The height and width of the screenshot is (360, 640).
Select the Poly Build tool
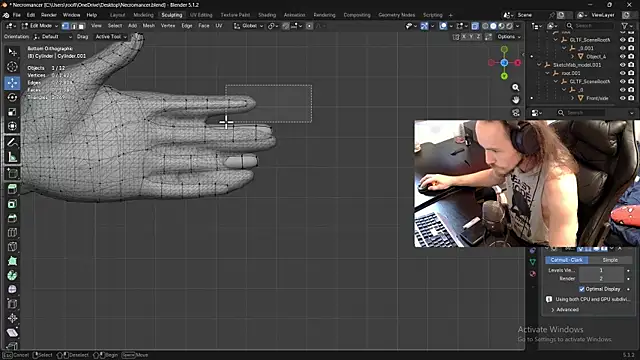click(x=12, y=261)
